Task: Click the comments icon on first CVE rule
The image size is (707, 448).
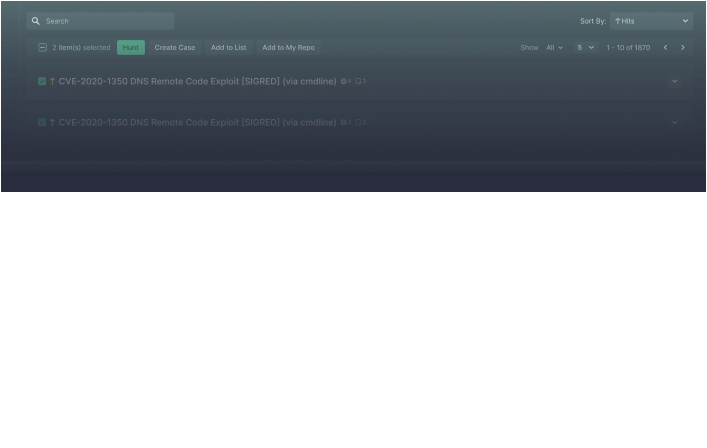Action: click(359, 81)
